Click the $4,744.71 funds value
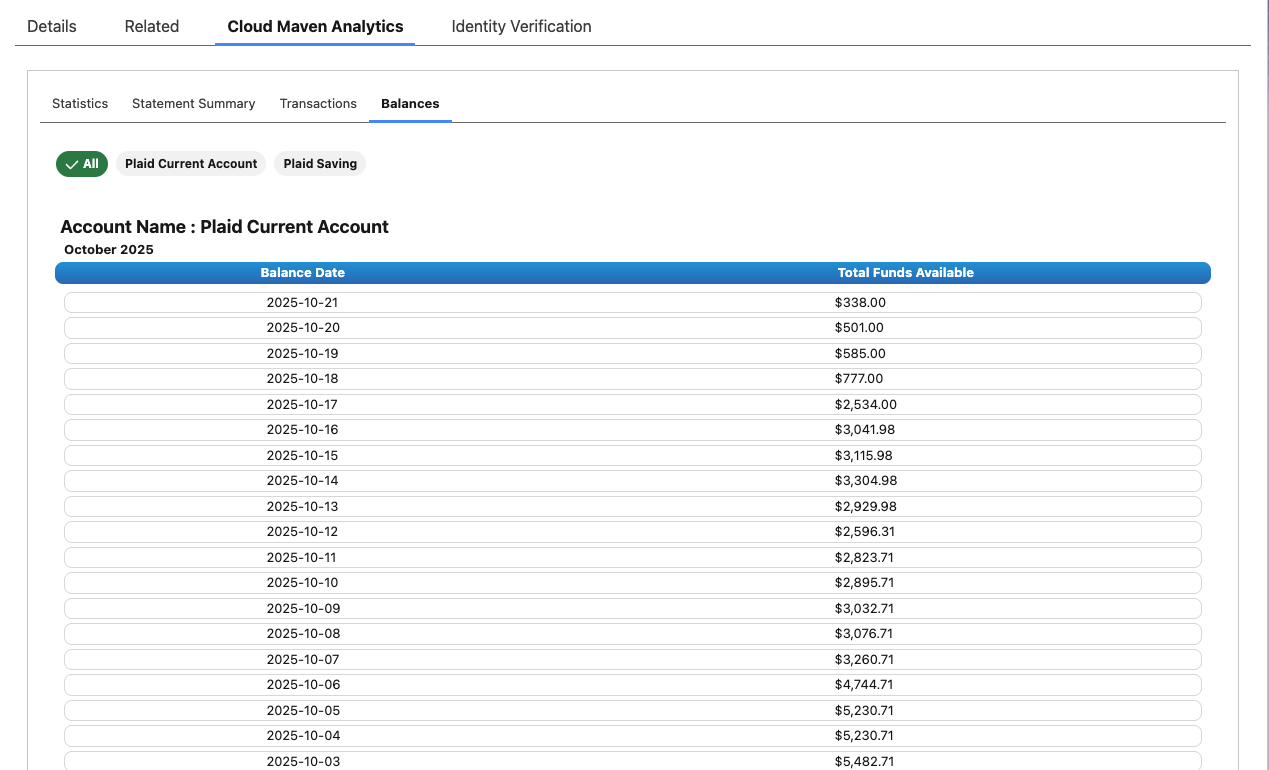The image size is (1269, 770). (864, 685)
